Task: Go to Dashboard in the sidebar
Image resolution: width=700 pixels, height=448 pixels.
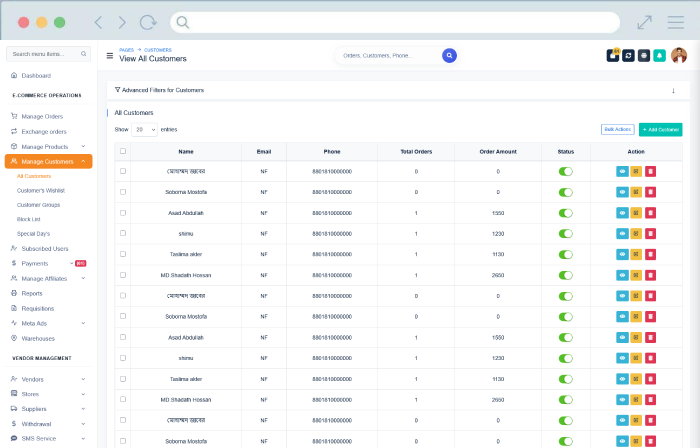Action: (36, 76)
